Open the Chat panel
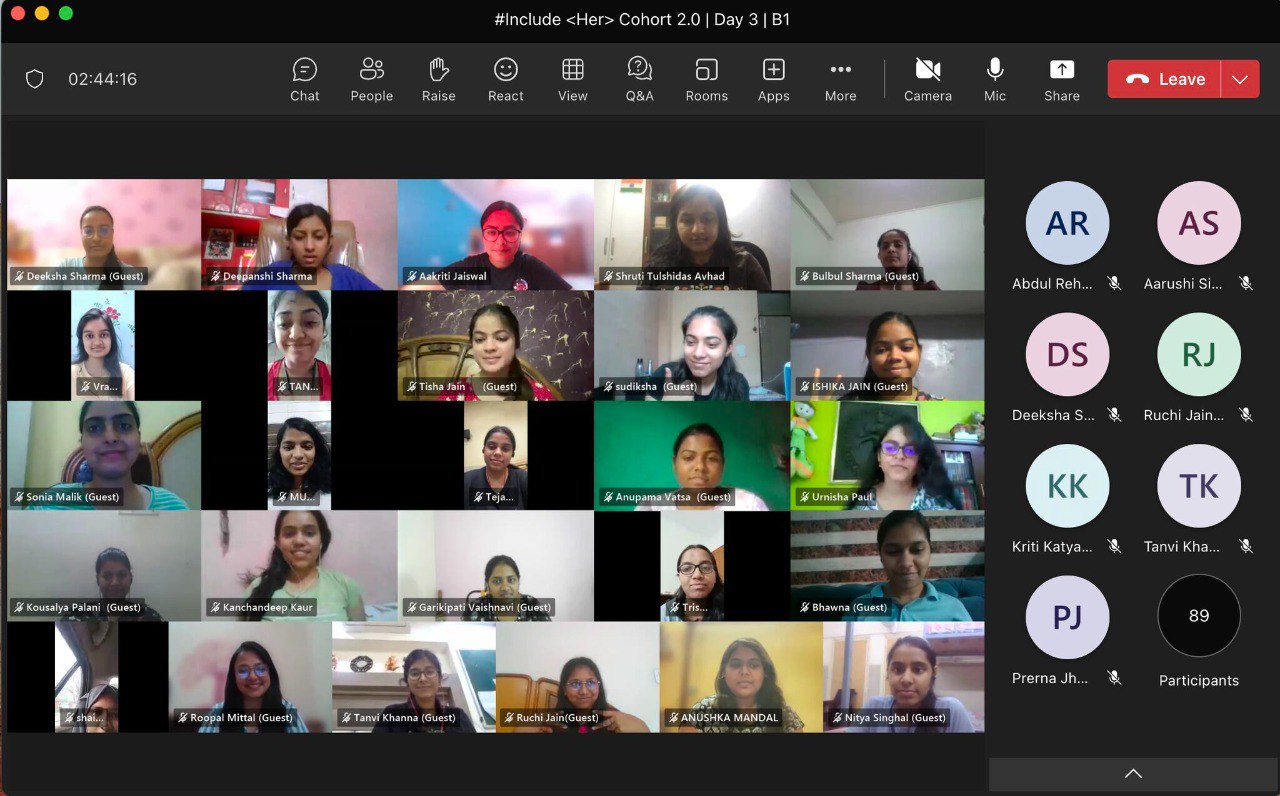Screen dimensions: 1280x796 click(305, 79)
